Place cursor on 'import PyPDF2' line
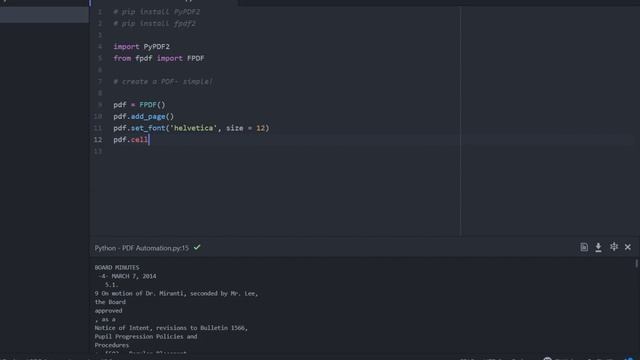 (x=142, y=47)
